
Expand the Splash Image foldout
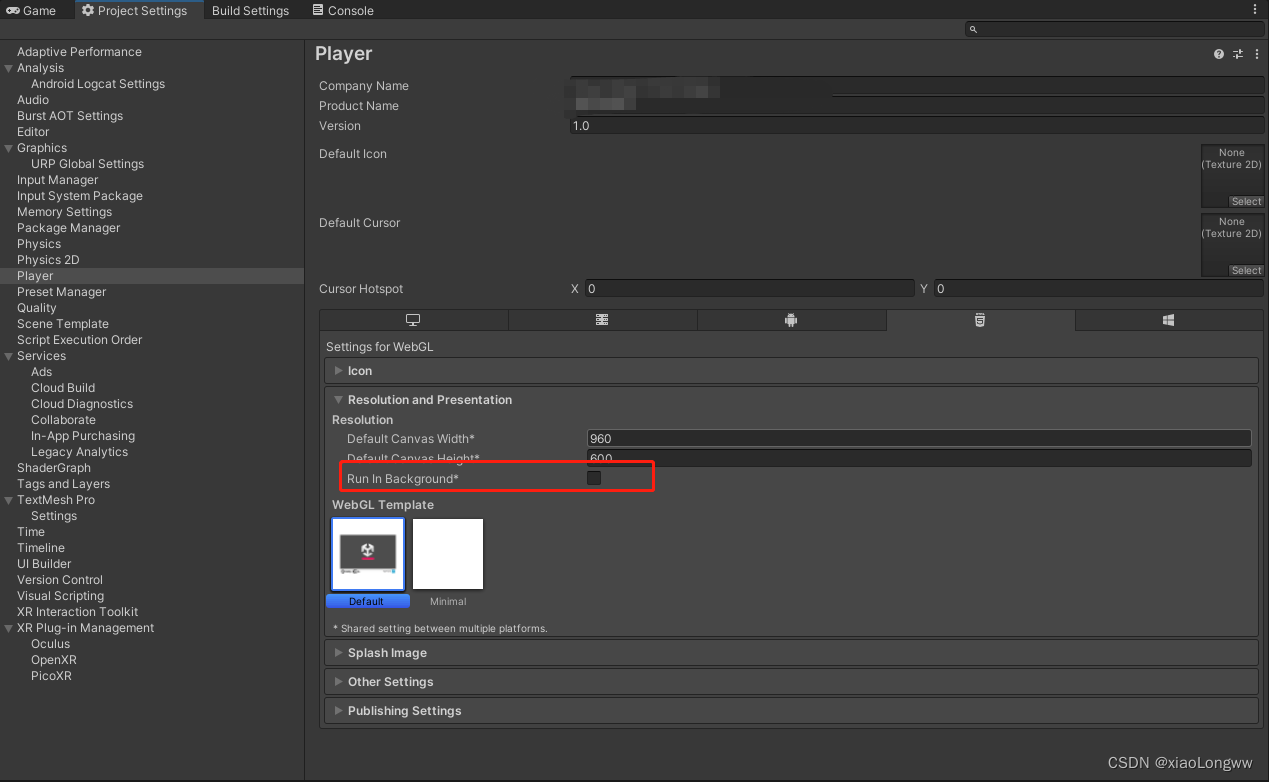pyautogui.click(x=339, y=653)
